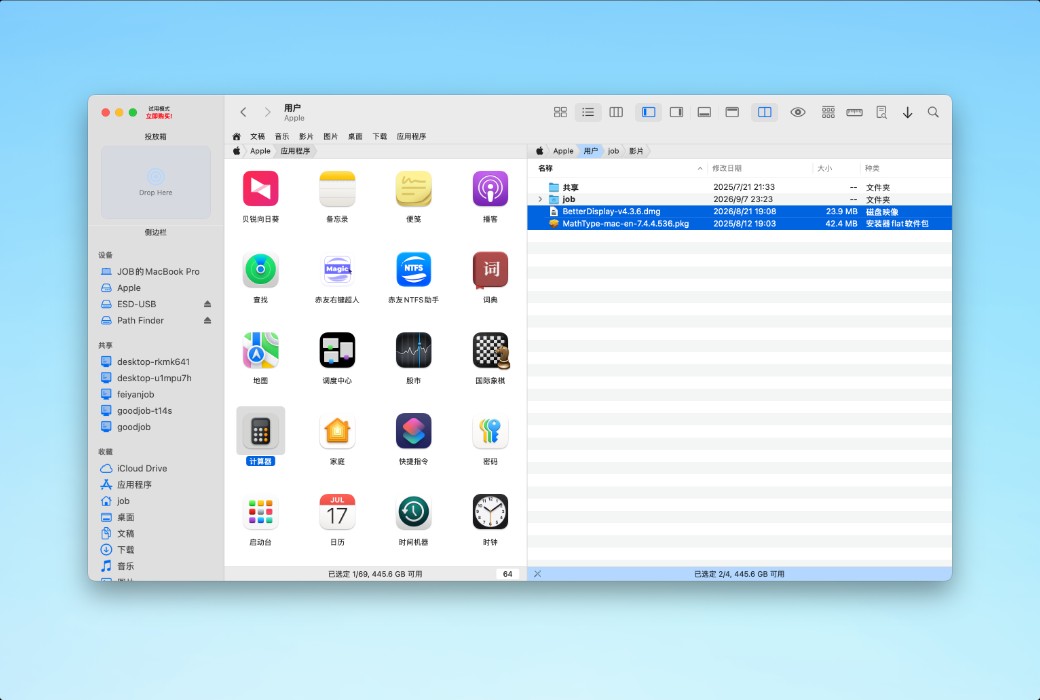Select MathType-mac-en-7.4.4.536.pkg file row

(740, 224)
